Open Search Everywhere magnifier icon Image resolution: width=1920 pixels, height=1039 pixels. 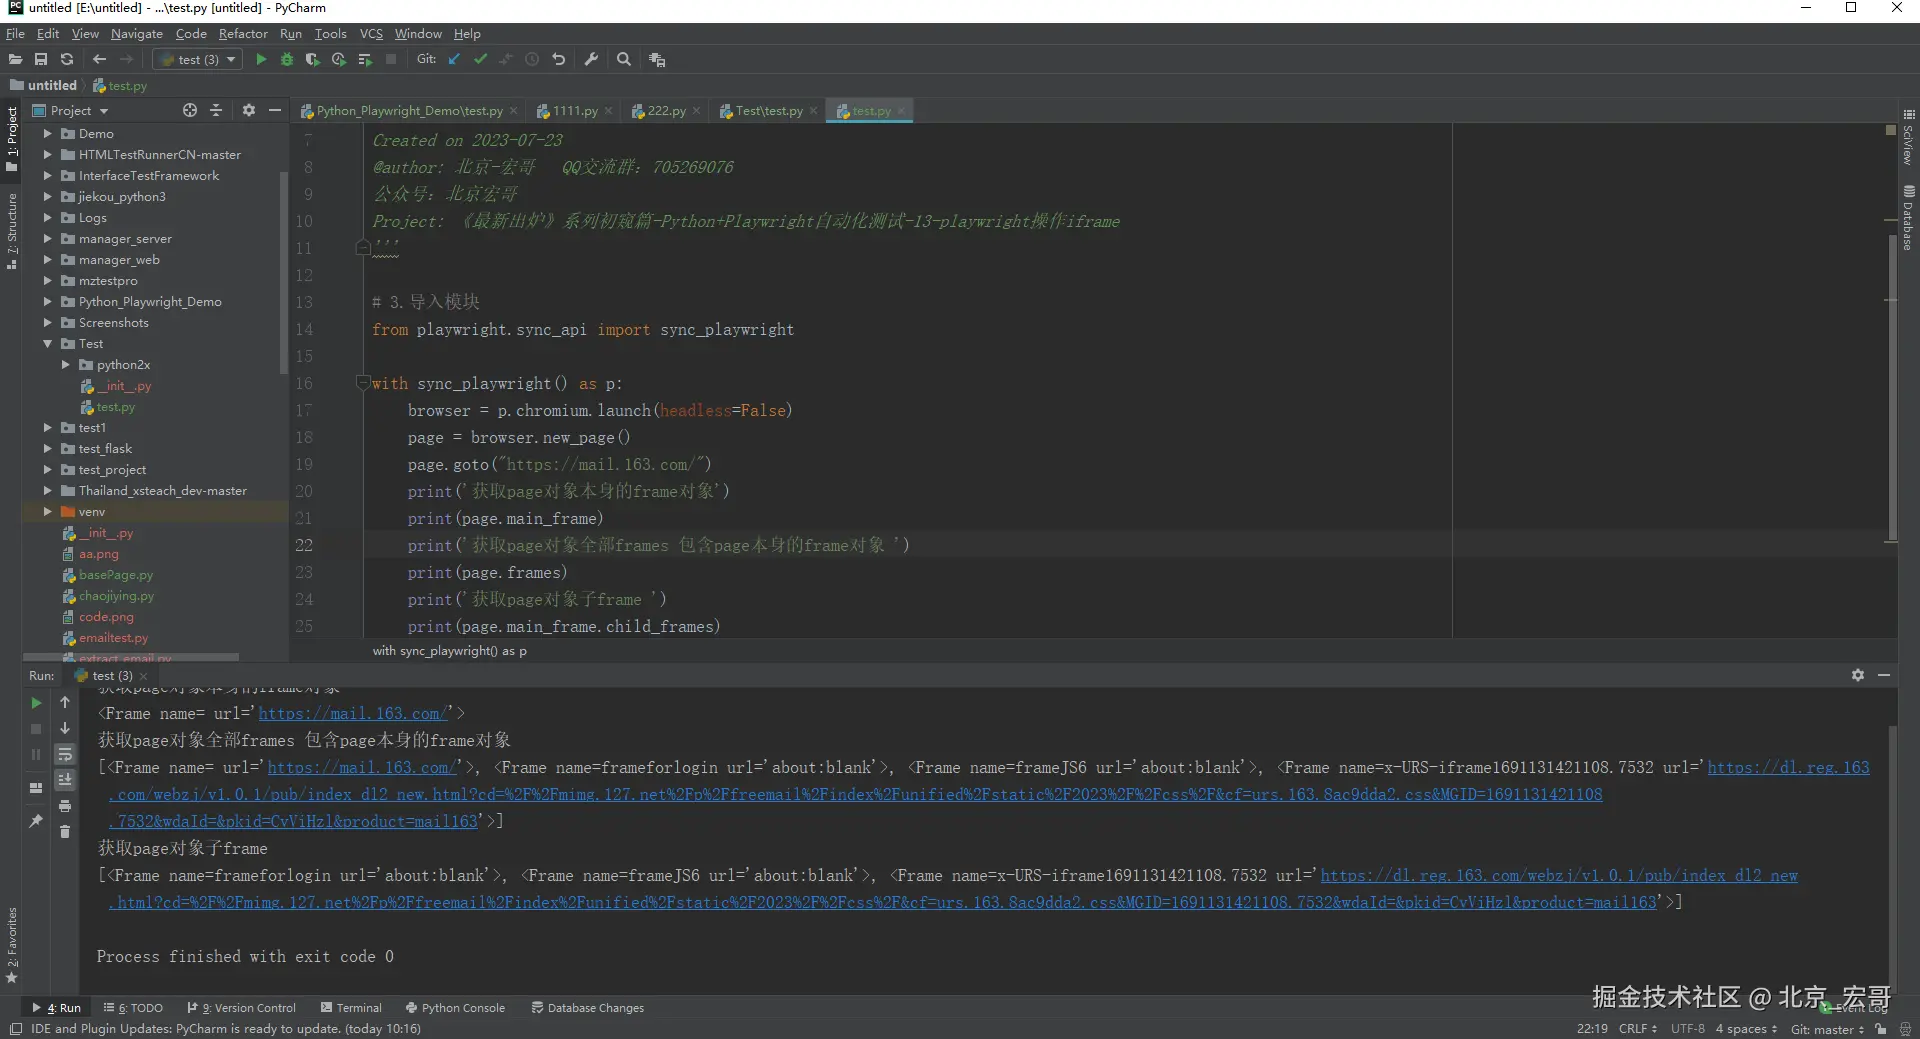[624, 60]
